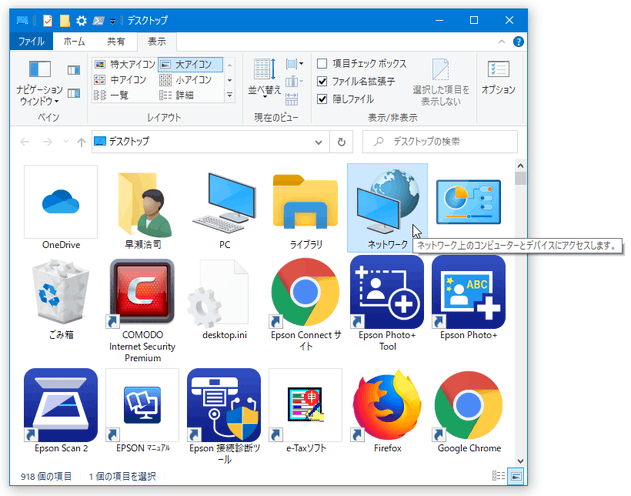Choose the 一覧 layout
Image resolution: width=631 pixels, height=496 pixels.
(111, 95)
